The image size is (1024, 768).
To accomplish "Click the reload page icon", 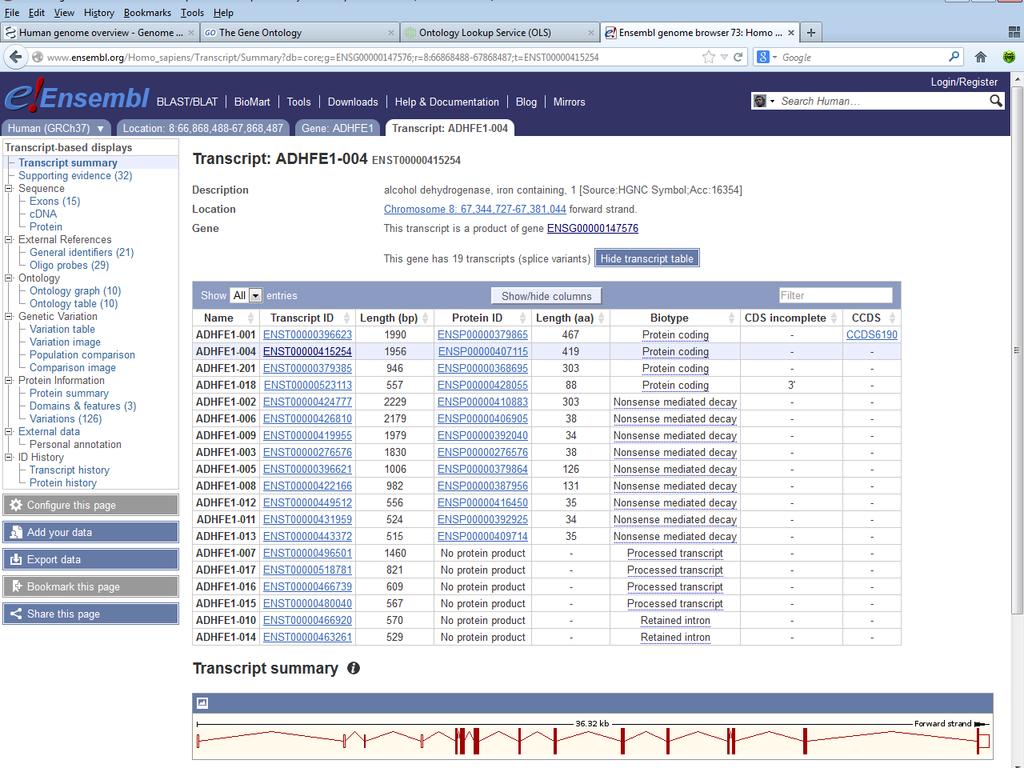I will pyautogui.click(x=738, y=57).
